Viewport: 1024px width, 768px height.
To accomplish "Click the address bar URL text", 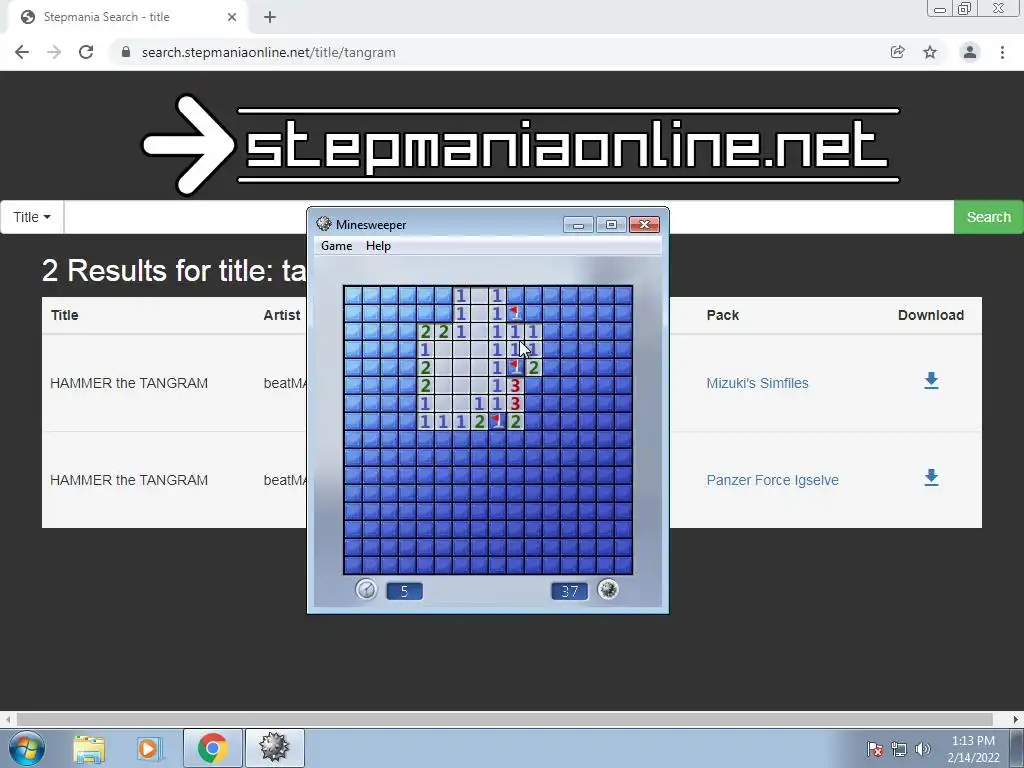I will [268, 52].
